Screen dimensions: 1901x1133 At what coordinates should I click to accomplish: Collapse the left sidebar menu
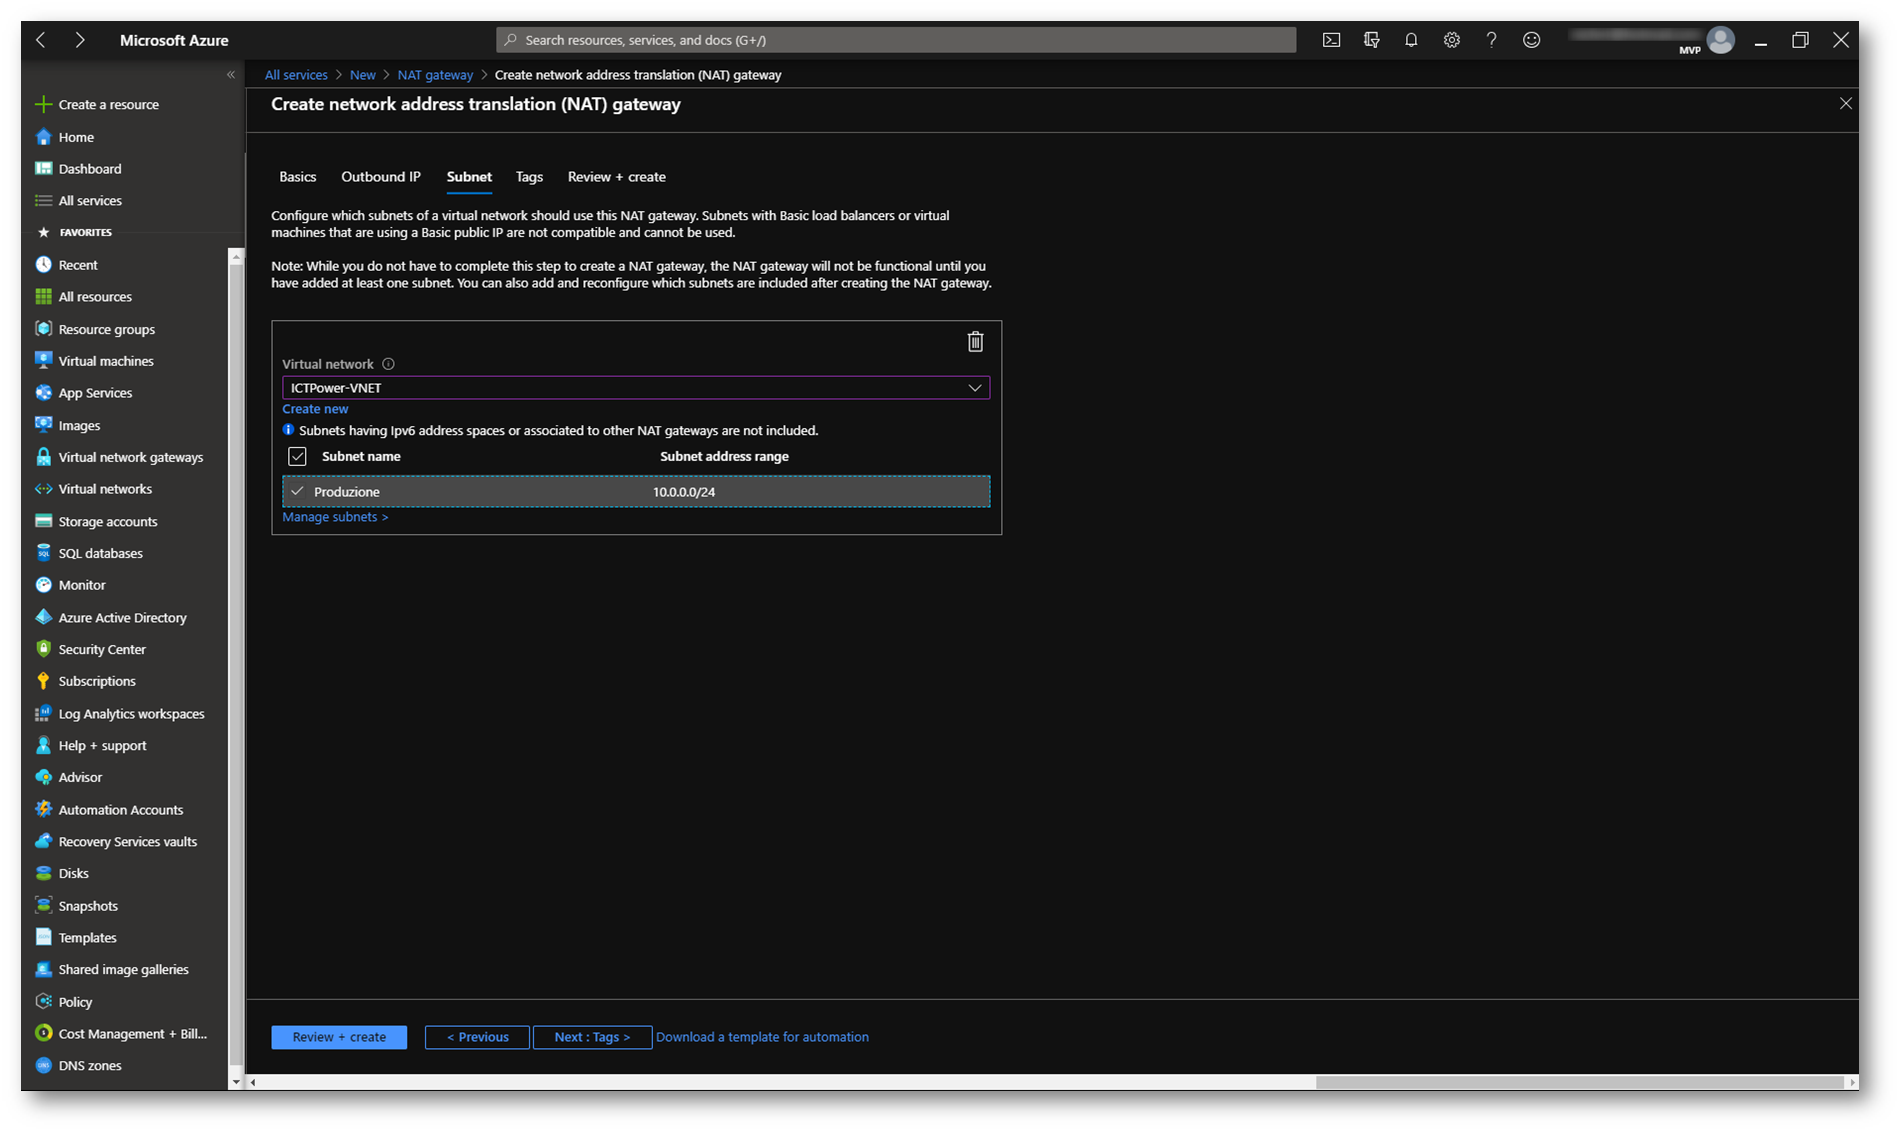231,75
